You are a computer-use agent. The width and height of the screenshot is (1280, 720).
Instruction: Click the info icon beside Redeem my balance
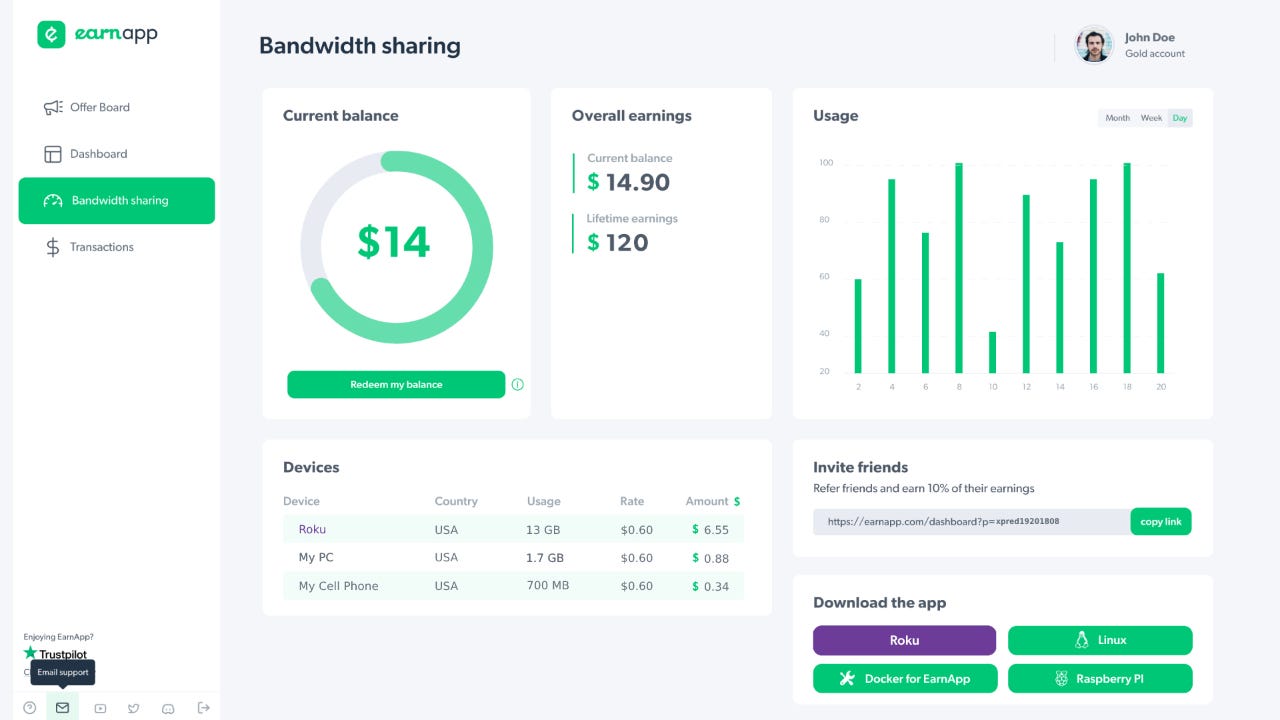tap(518, 384)
